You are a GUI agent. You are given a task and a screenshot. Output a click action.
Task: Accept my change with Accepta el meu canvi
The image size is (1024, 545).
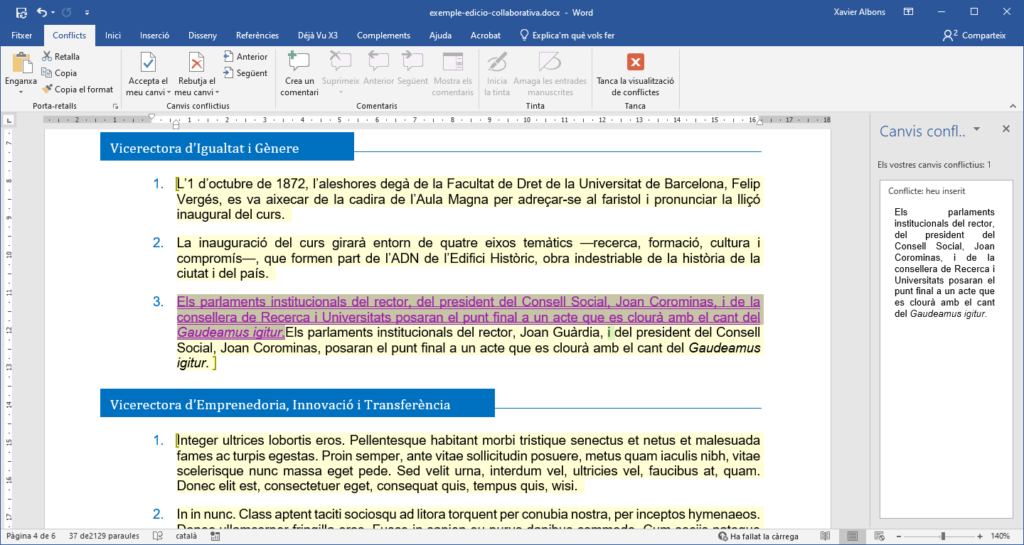[147, 65]
